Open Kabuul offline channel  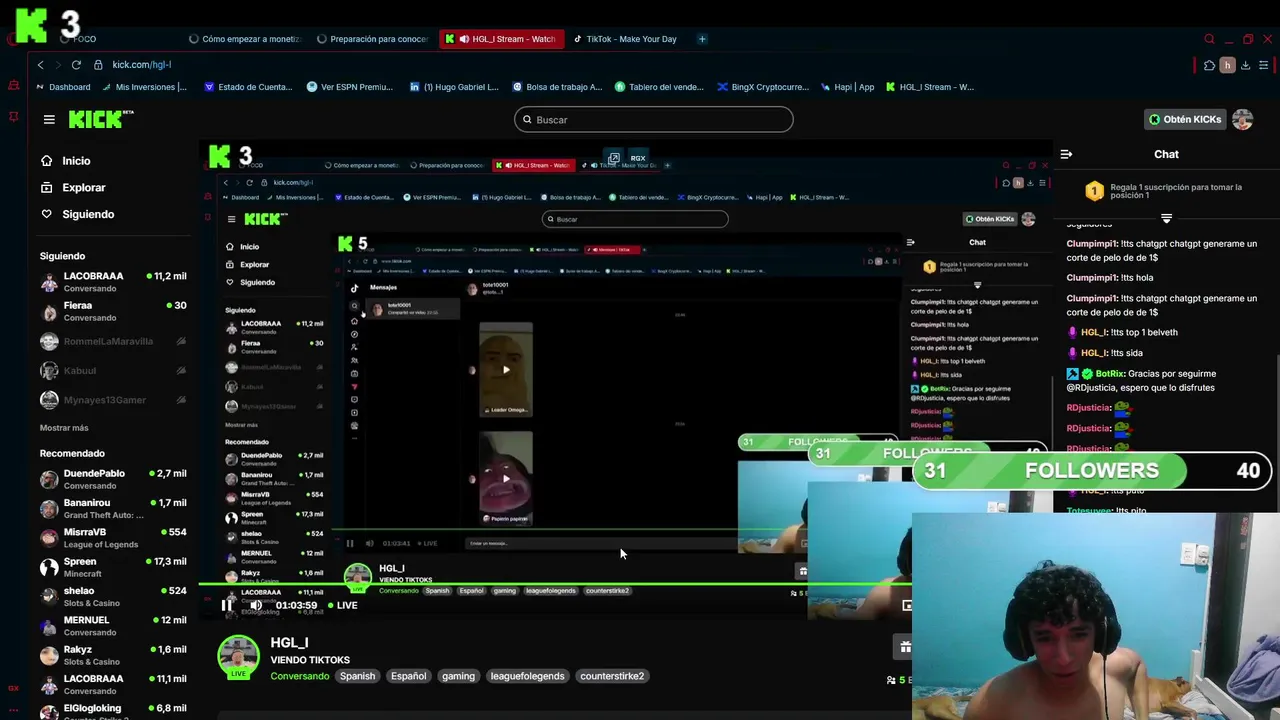click(x=113, y=370)
